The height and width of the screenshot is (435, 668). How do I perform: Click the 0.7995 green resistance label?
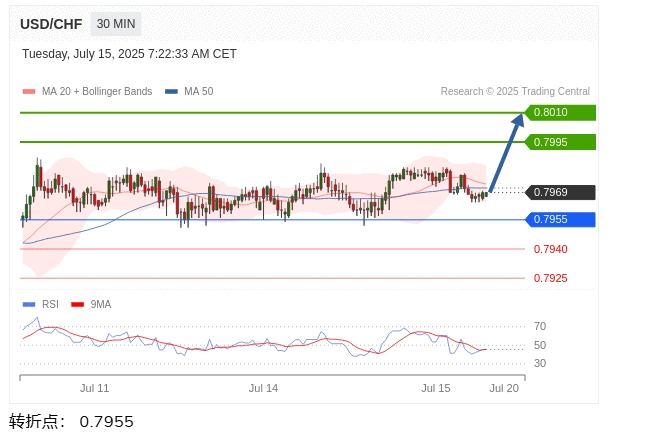[560, 142]
